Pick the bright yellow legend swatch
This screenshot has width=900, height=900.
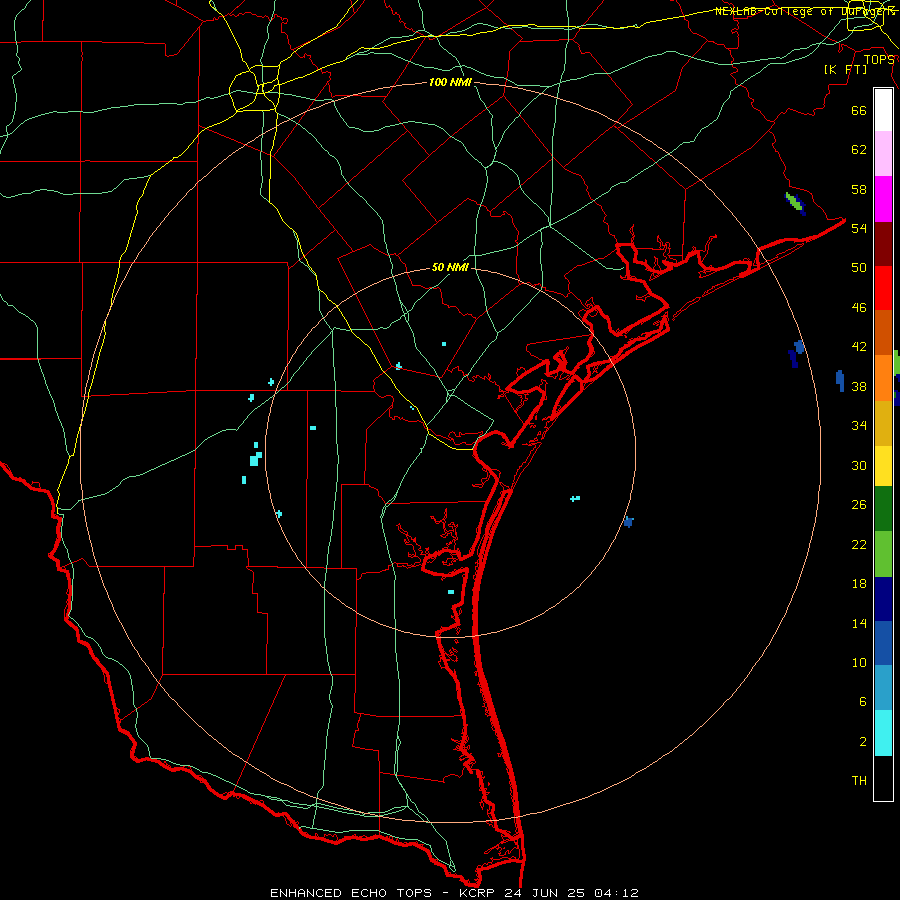[x=883, y=466]
